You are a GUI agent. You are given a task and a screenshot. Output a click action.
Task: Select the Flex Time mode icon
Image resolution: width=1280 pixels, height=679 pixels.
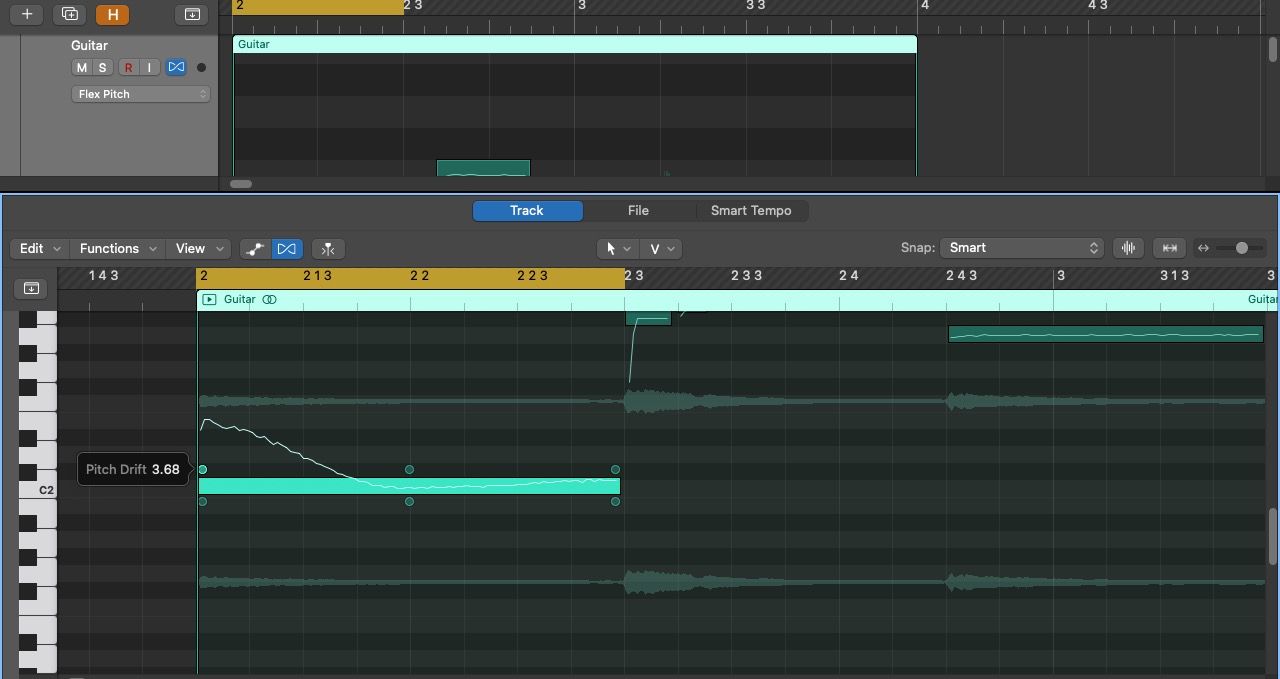pos(254,248)
